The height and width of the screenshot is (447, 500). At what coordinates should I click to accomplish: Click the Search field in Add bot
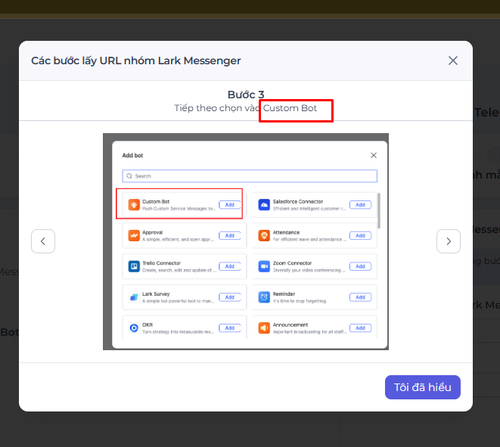click(x=250, y=176)
